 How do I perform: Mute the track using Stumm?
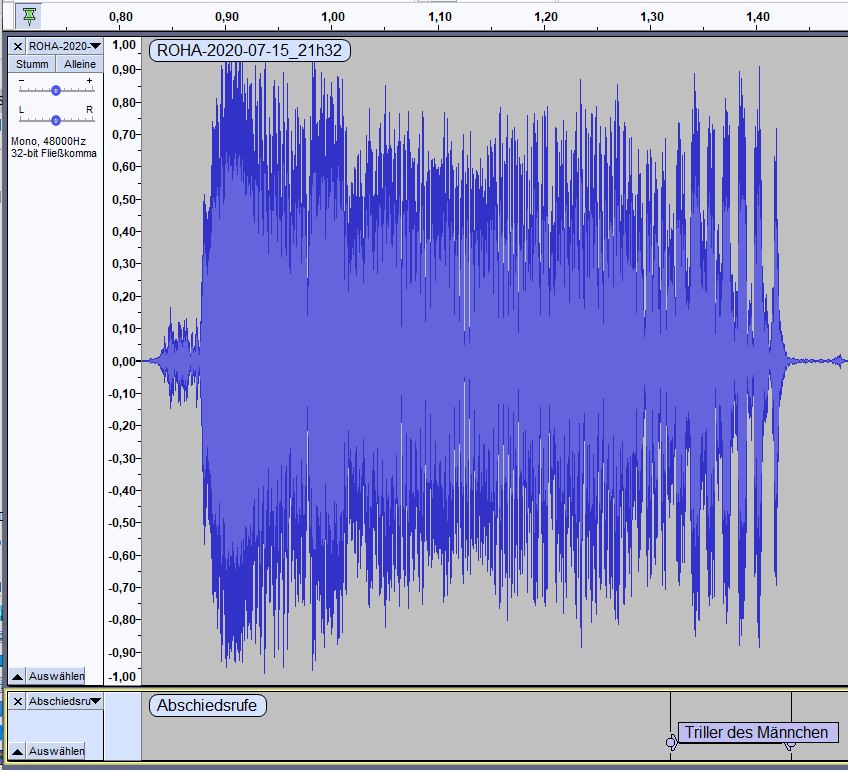(32, 64)
